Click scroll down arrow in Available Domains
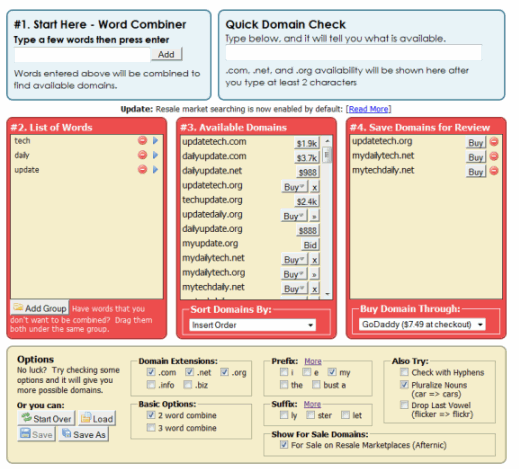The height and width of the screenshot is (469, 519). pyautogui.click(x=327, y=294)
